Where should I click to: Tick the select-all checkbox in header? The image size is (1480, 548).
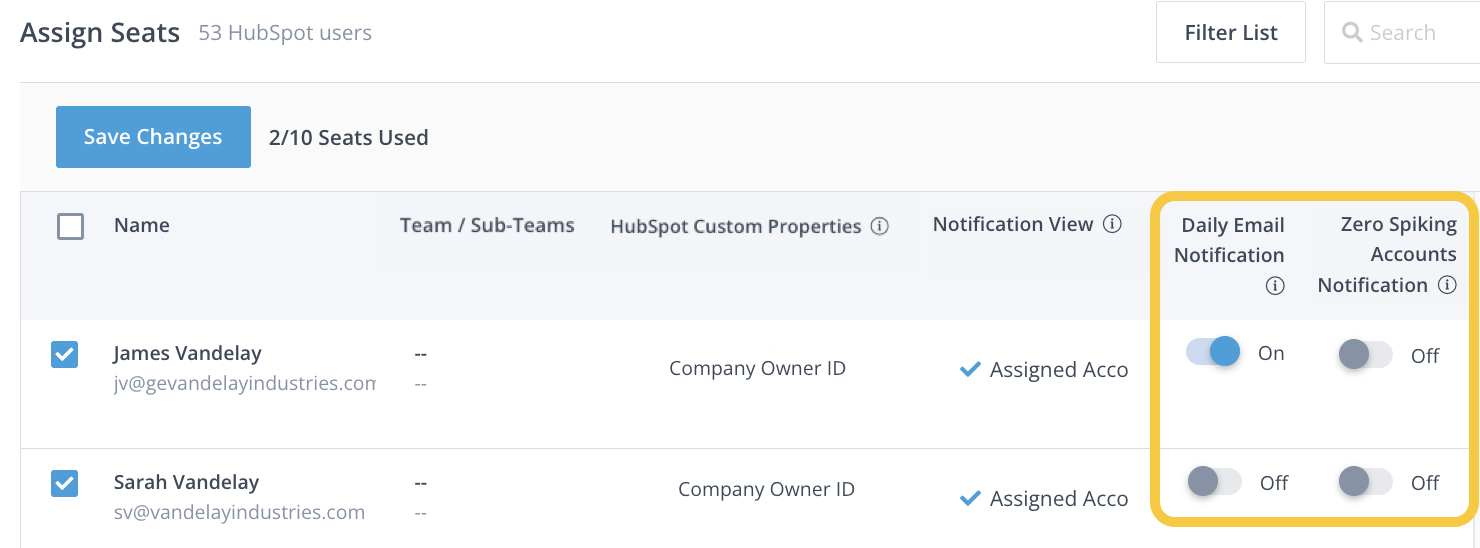click(70, 226)
